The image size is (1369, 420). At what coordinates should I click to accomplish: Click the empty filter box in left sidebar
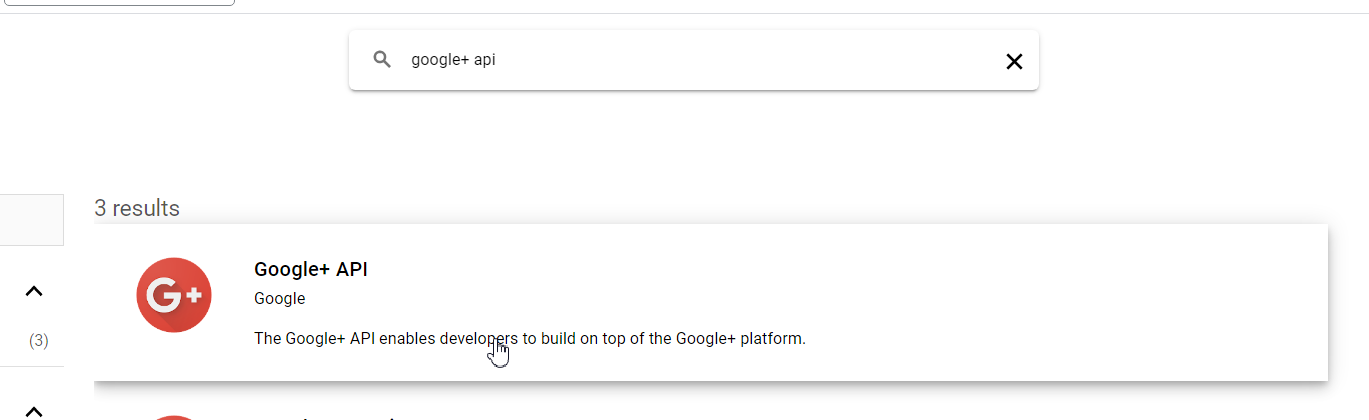(32, 220)
